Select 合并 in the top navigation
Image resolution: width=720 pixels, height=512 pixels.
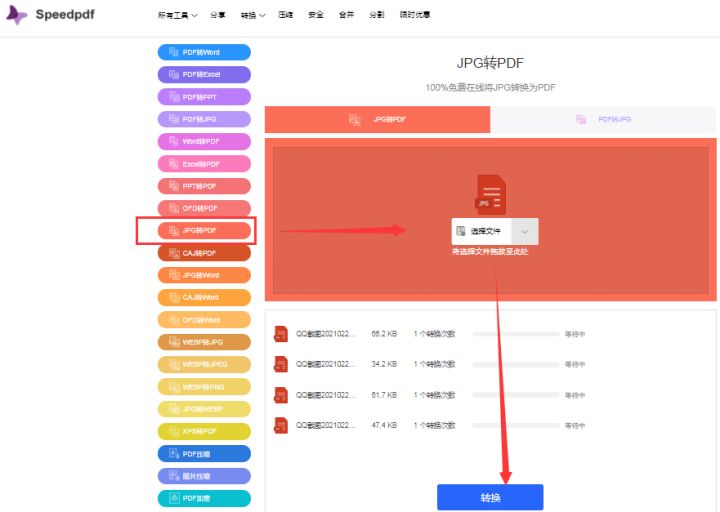pyautogui.click(x=346, y=15)
